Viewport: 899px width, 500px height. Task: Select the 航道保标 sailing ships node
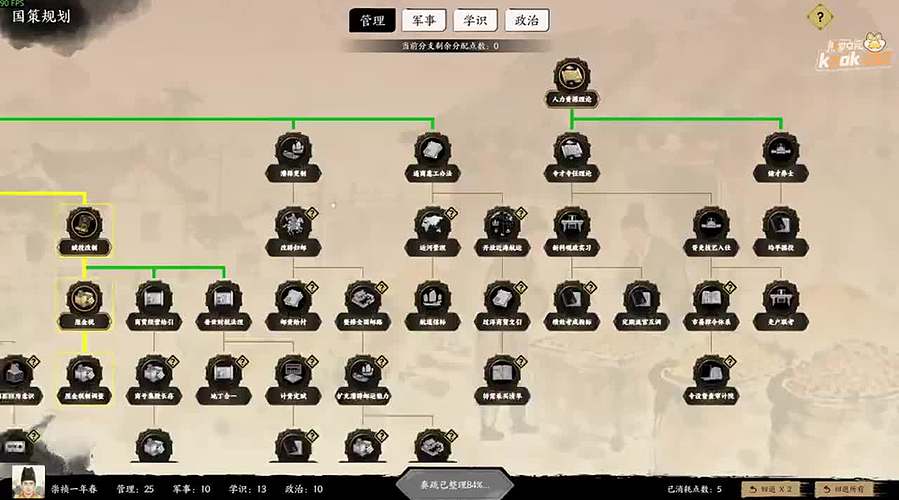coord(433,305)
